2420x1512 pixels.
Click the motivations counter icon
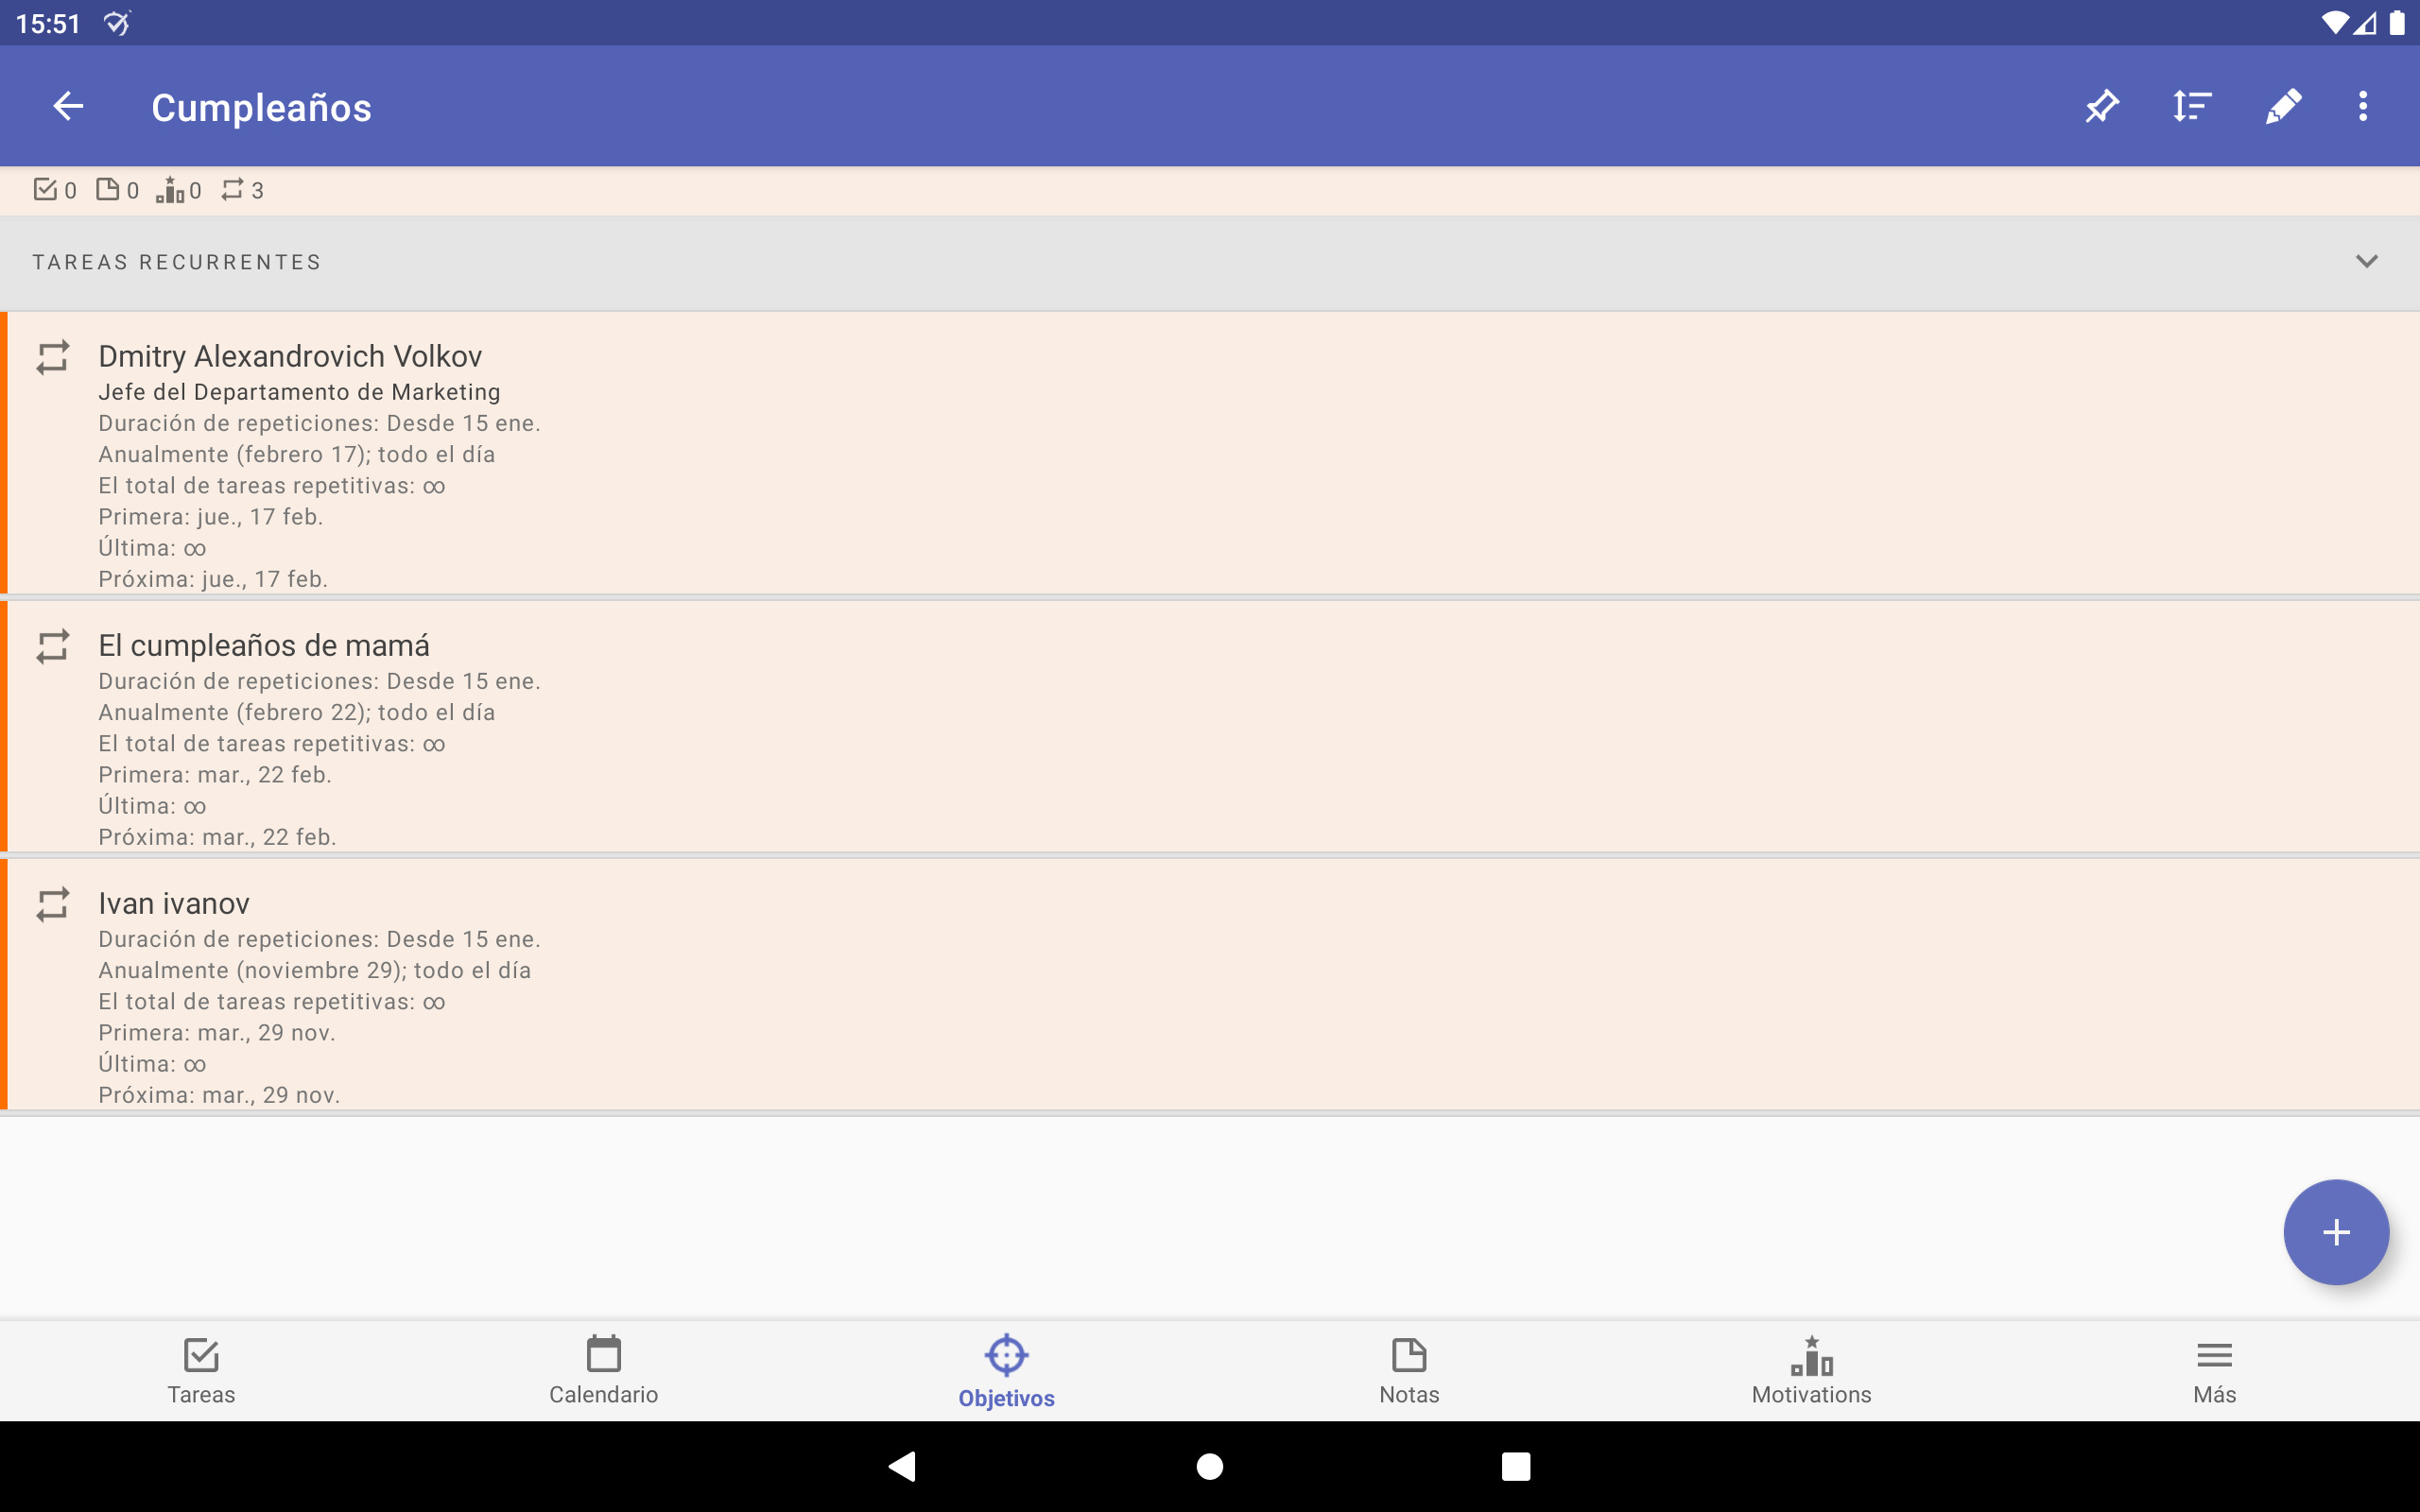pos(170,189)
